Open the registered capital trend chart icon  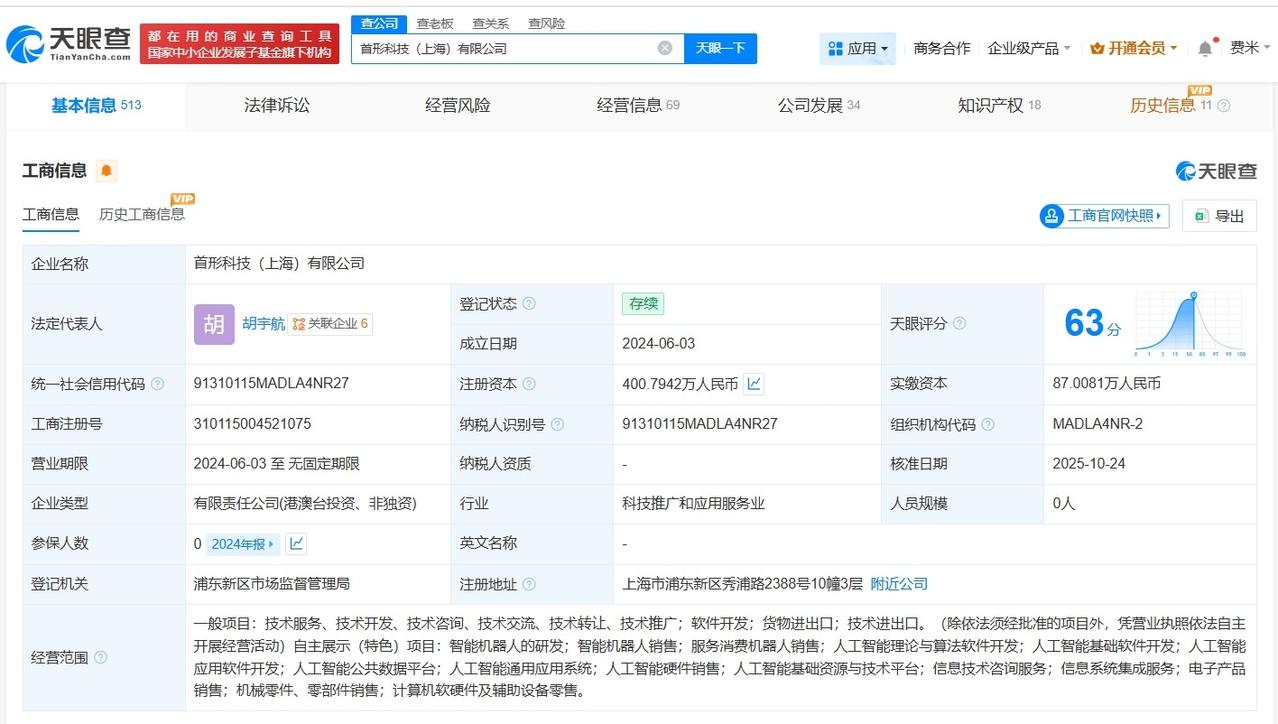pos(754,384)
